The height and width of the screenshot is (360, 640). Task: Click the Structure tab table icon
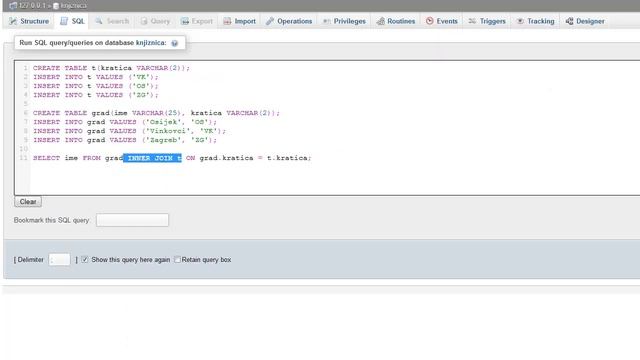(x=13, y=21)
